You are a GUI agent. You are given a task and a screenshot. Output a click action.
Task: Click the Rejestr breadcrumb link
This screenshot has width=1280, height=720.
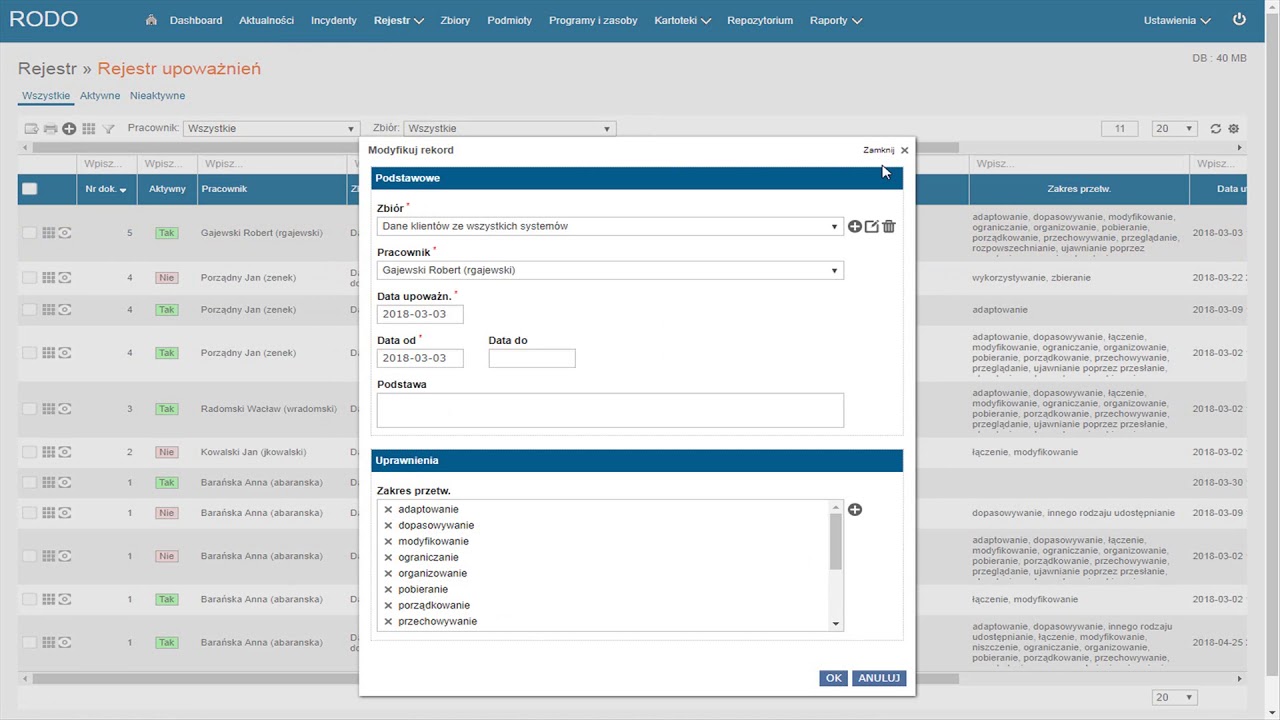pyautogui.click(x=47, y=69)
